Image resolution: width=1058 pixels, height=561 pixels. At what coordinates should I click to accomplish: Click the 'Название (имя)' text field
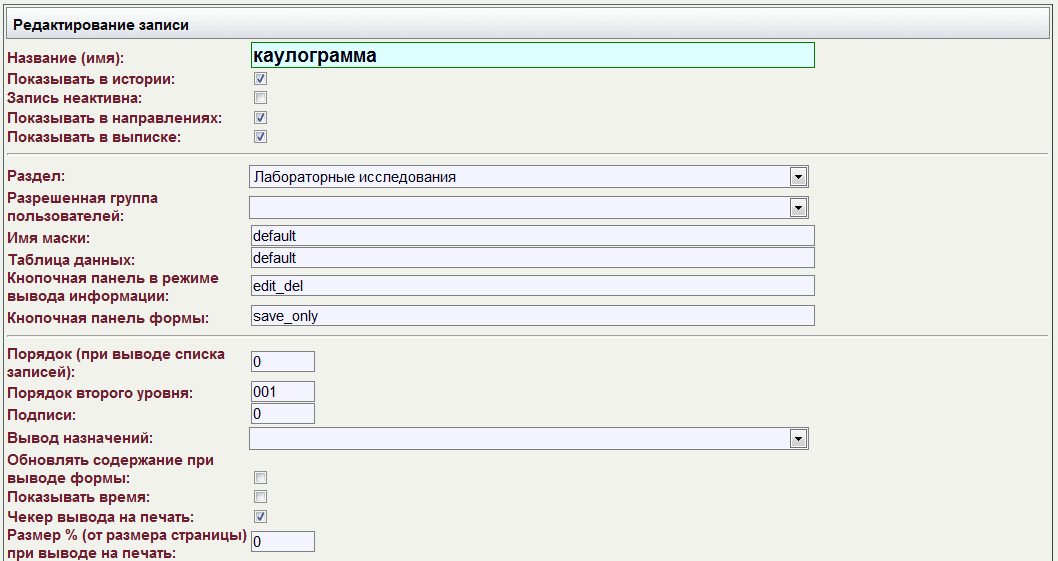tap(532, 55)
